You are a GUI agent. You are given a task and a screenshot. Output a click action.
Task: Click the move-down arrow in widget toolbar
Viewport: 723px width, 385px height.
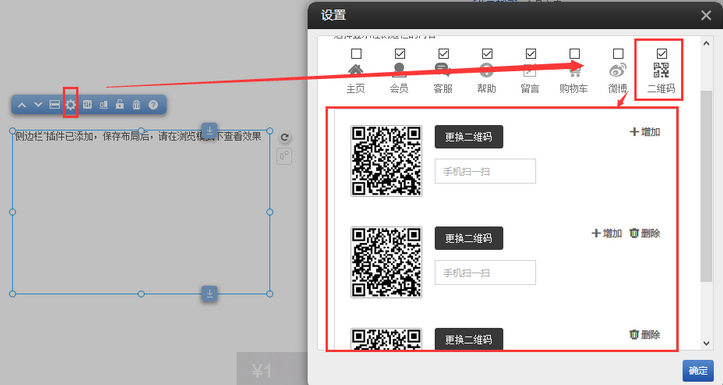pyautogui.click(x=38, y=105)
